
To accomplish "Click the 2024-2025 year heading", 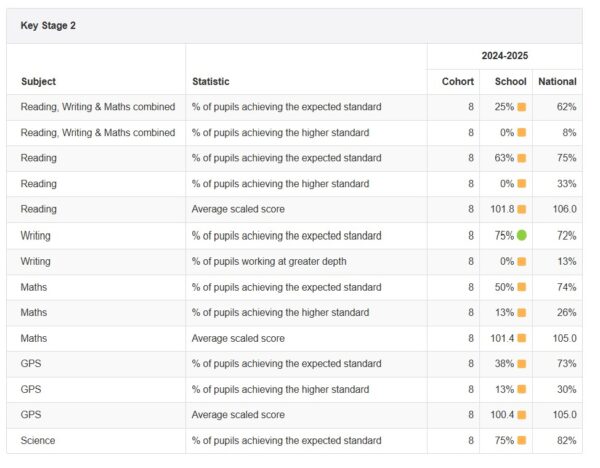I will coord(505,56).
